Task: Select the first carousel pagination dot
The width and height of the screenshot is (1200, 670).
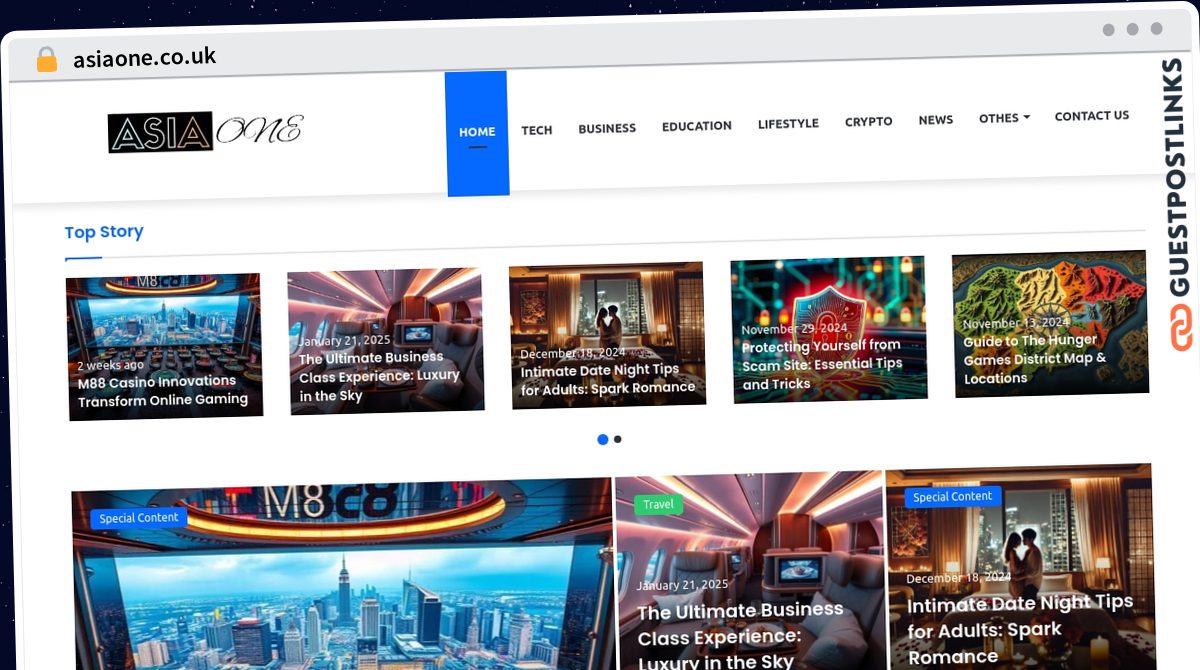Action: pos(602,439)
